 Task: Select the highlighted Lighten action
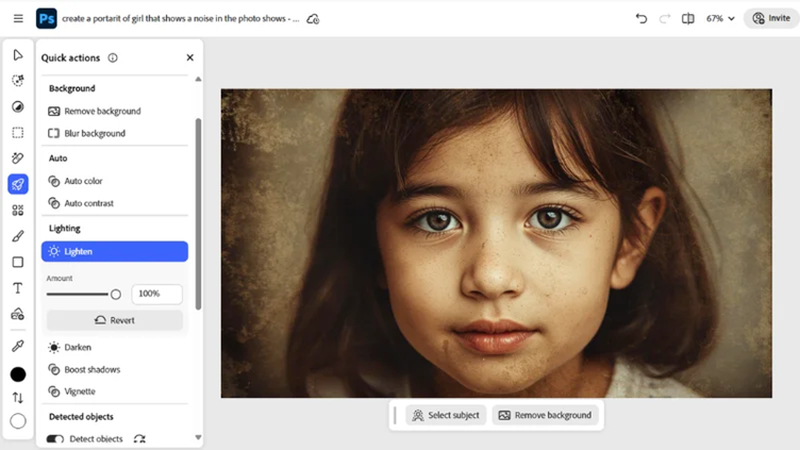pos(115,252)
